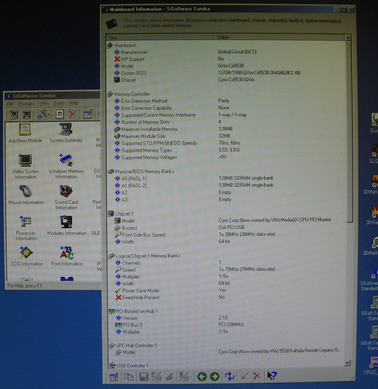Screen dimensions: 378x389
Task: Select the Front Side Bus Speed row
Action: click(227, 235)
